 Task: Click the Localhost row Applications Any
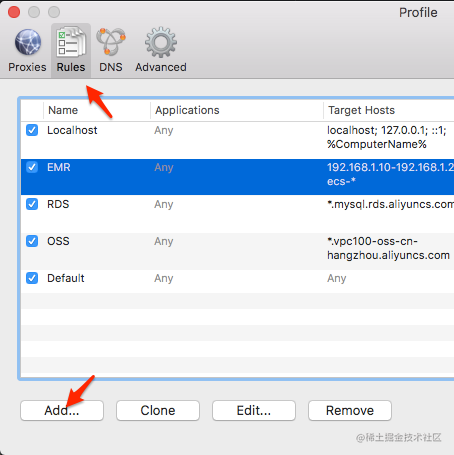point(164,130)
